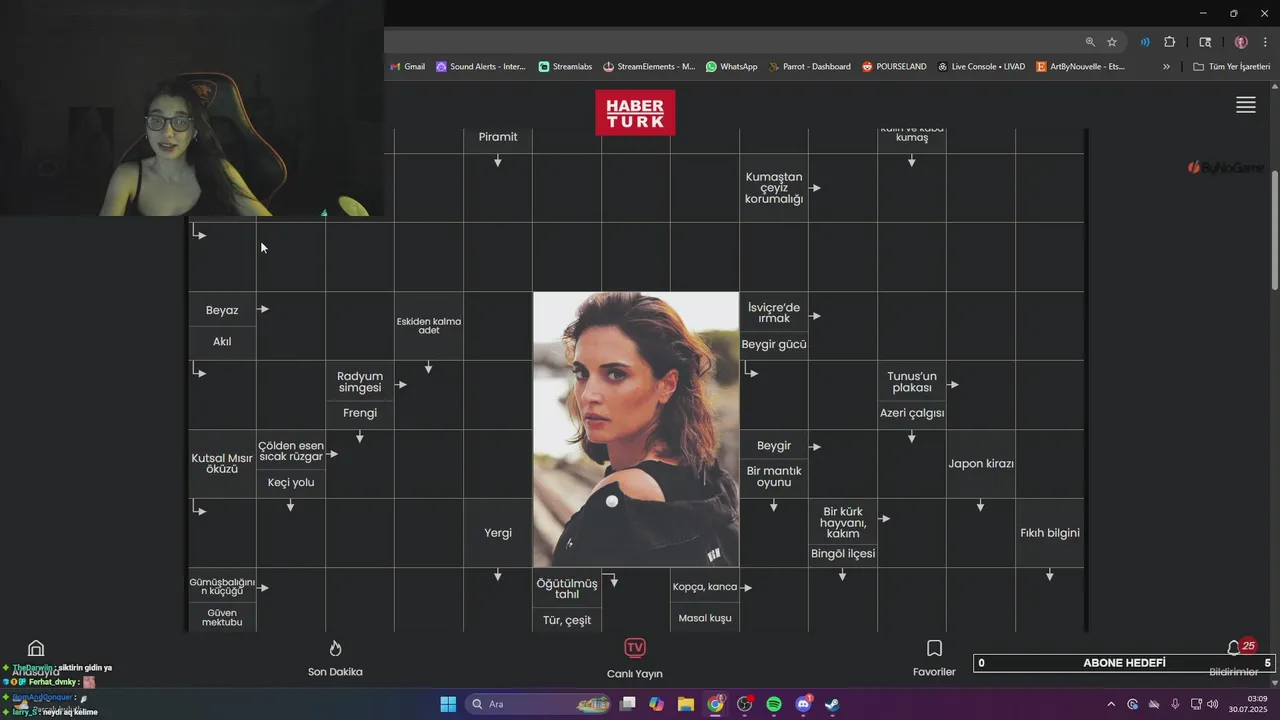This screenshot has height=720, width=1280.
Task: Select the 'Güven mektubu' clue
Action: 222,618
